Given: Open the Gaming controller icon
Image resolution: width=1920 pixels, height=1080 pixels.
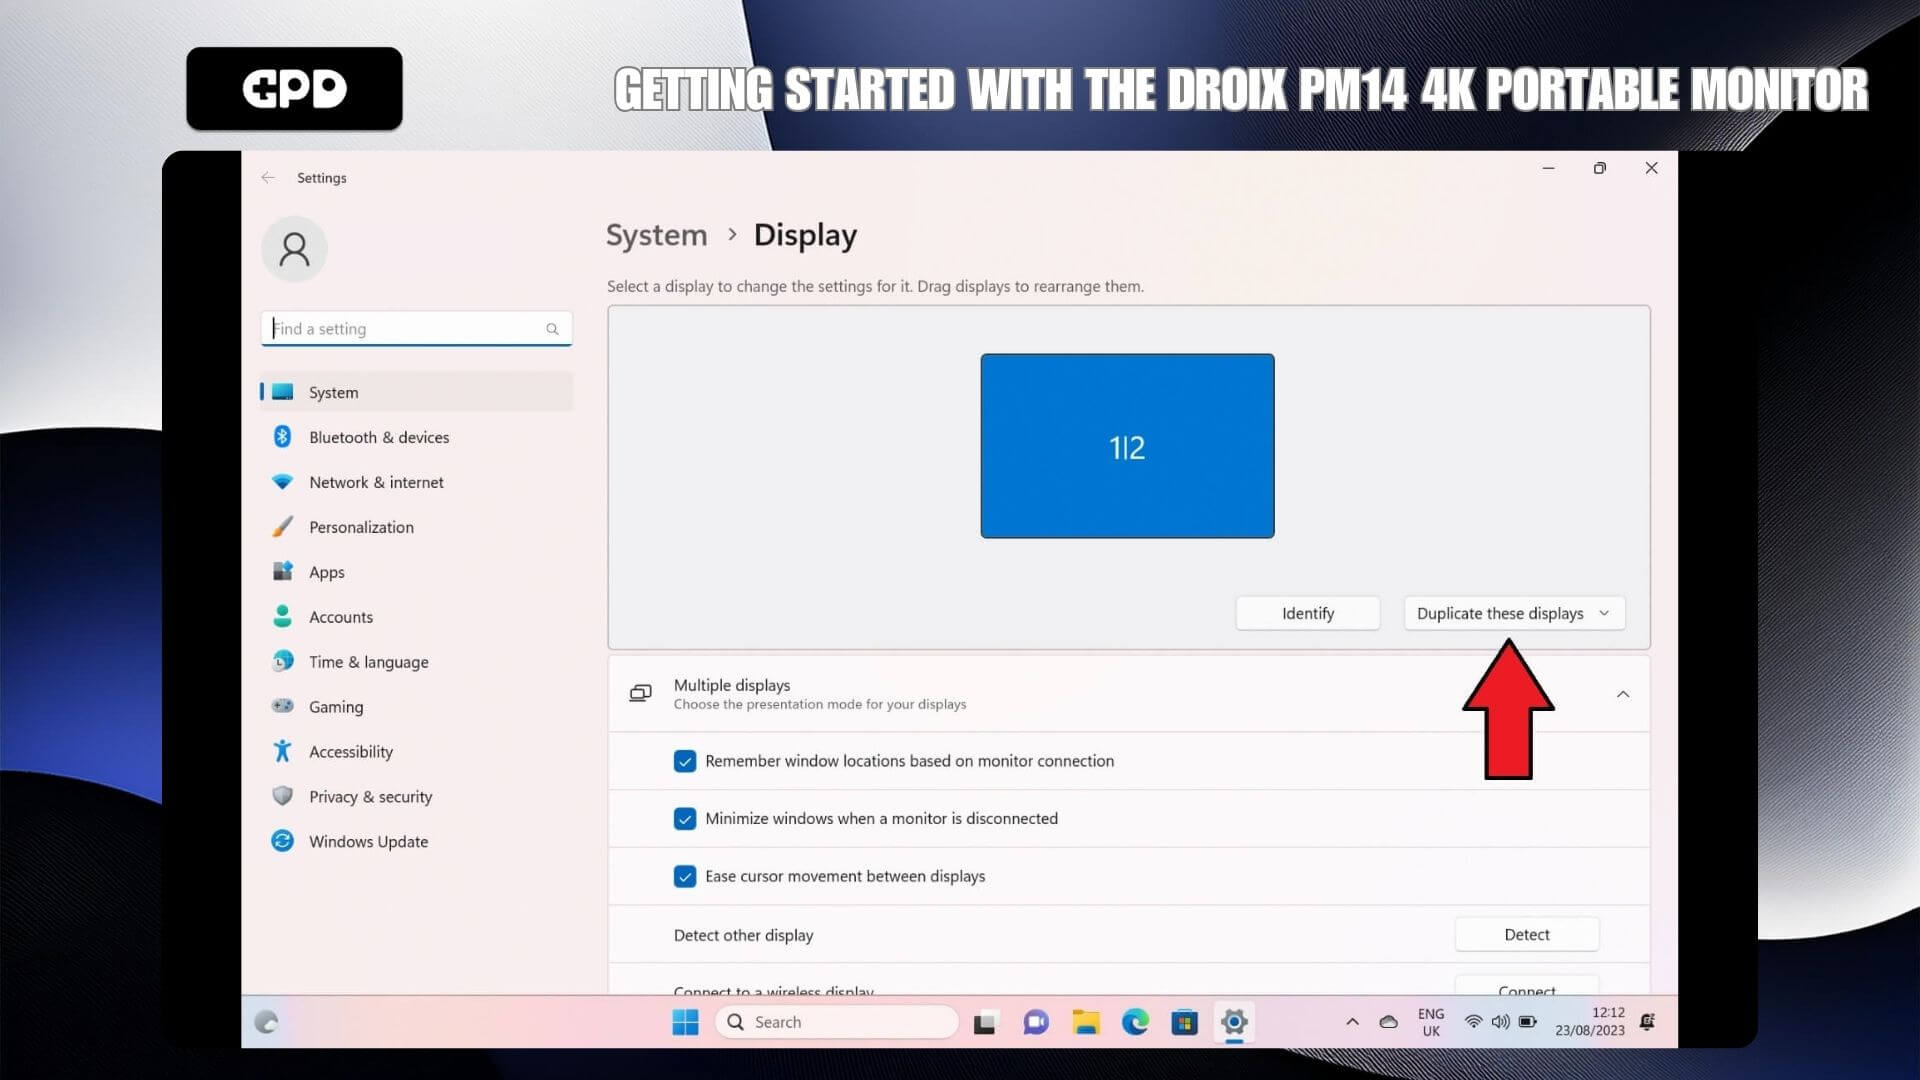Looking at the screenshot, I should click(x=282, y=706).
